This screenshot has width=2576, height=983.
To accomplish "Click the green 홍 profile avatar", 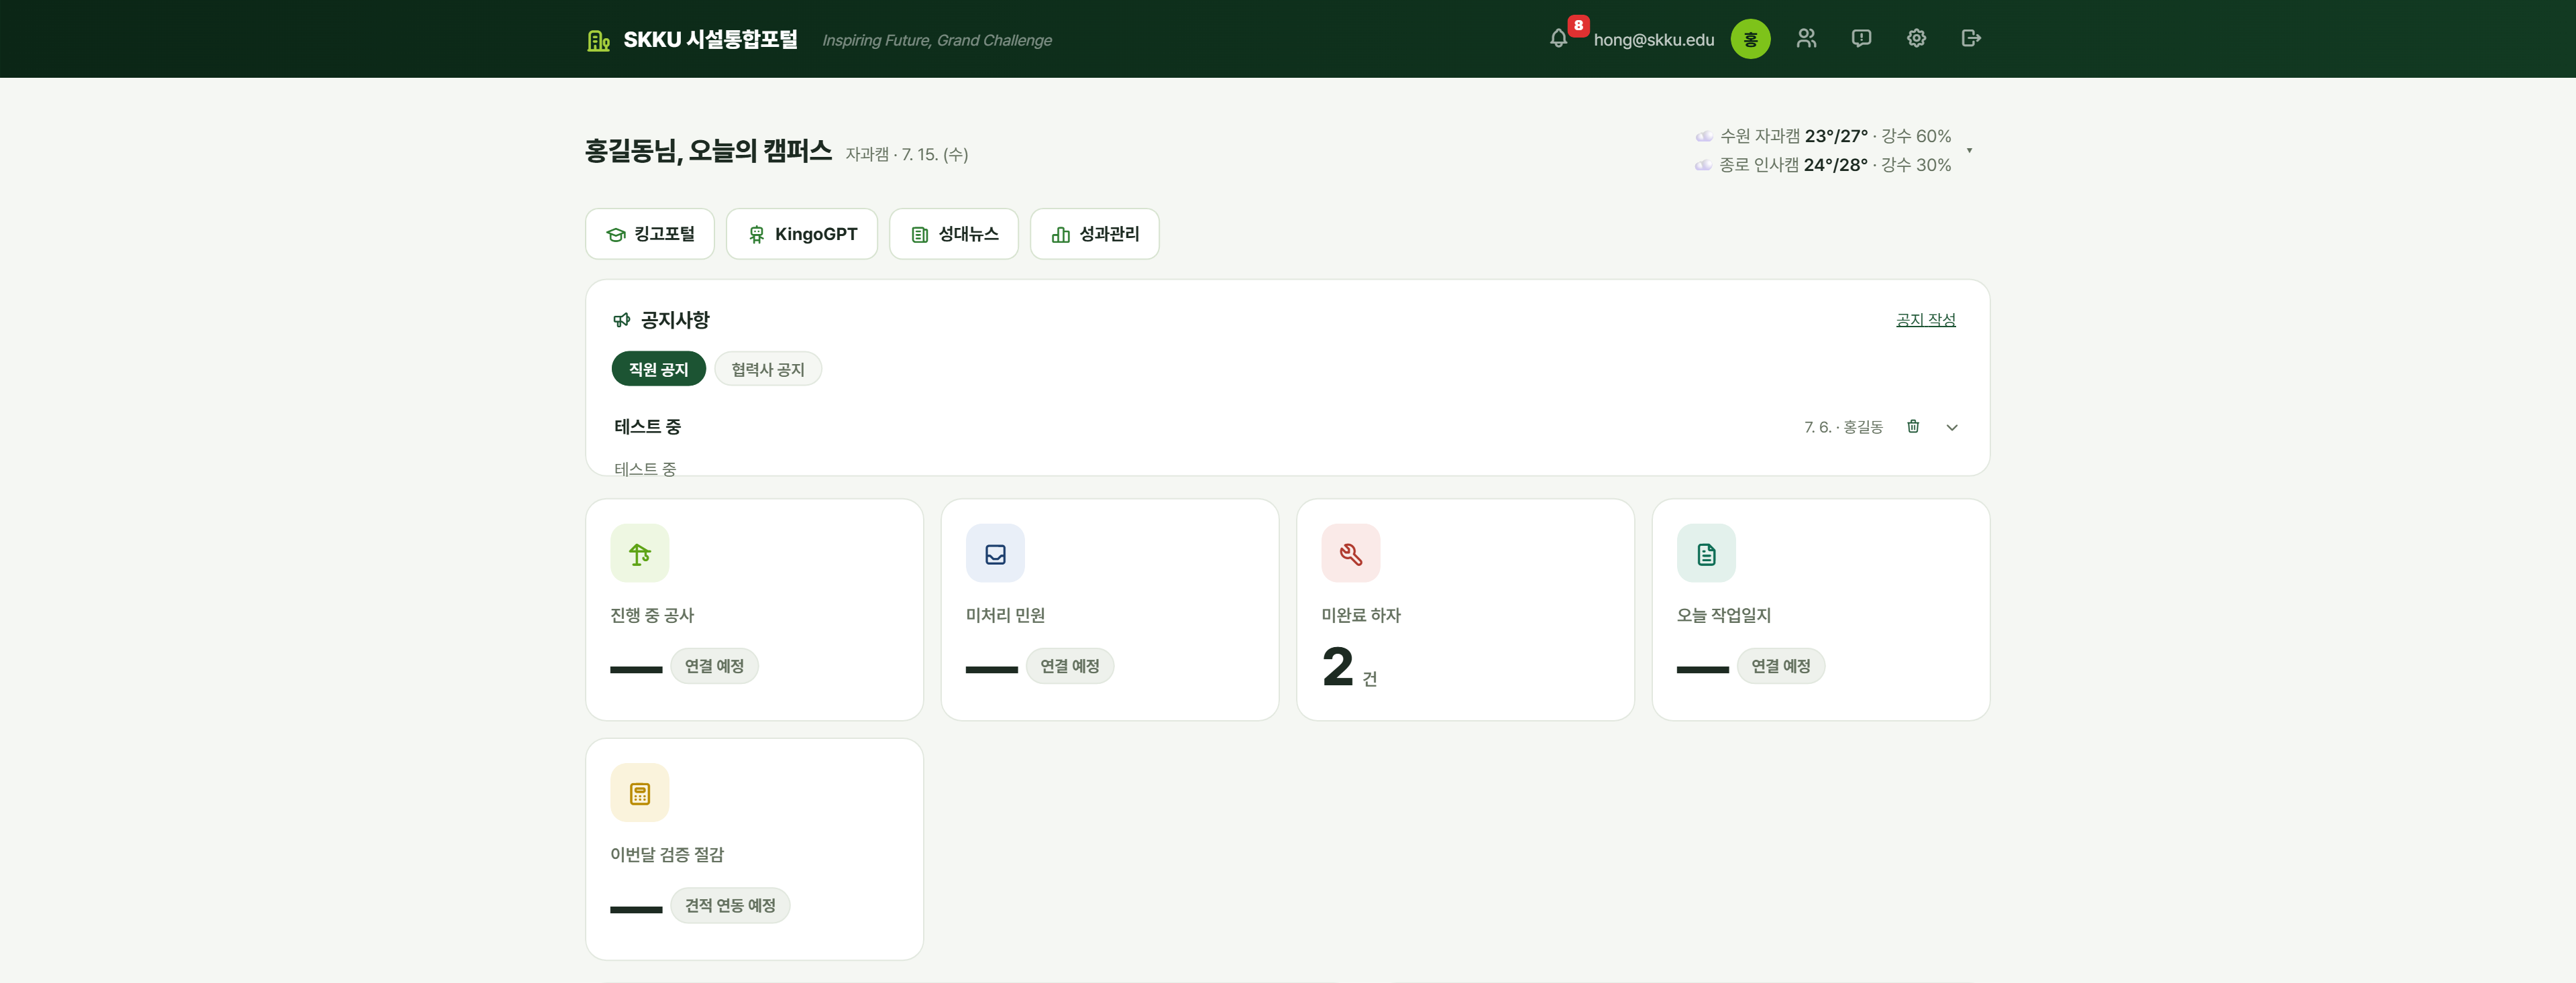I will click(1750, 39).
